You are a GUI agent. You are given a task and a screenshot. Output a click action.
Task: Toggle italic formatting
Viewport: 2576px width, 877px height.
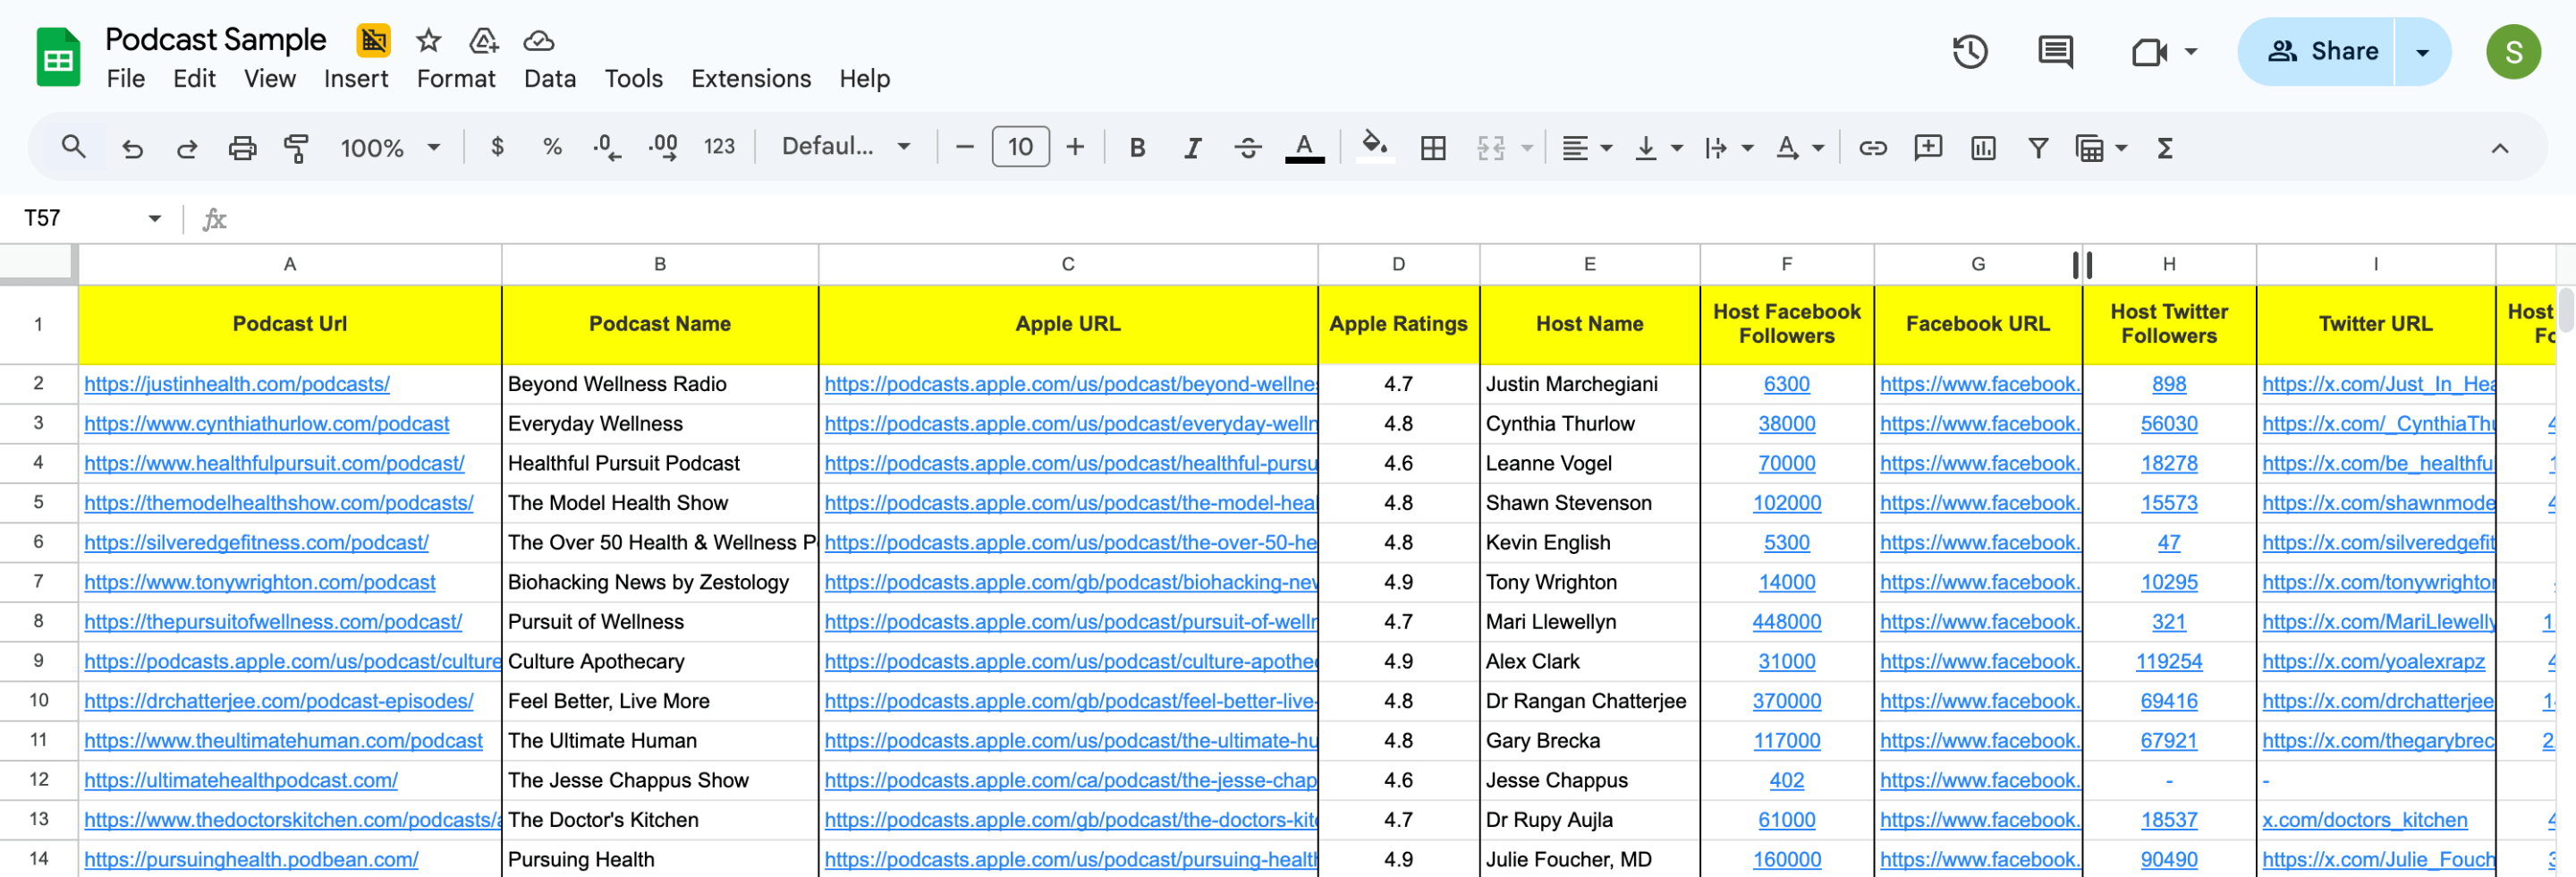[1192, 148]
